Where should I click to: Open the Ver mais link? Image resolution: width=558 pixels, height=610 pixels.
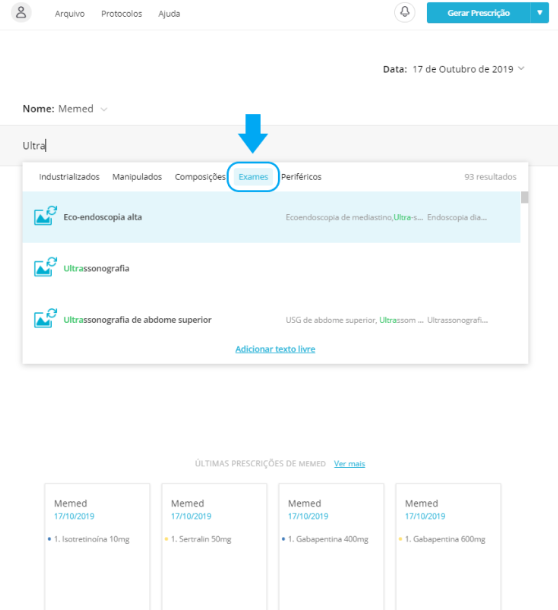pos(349,463)
